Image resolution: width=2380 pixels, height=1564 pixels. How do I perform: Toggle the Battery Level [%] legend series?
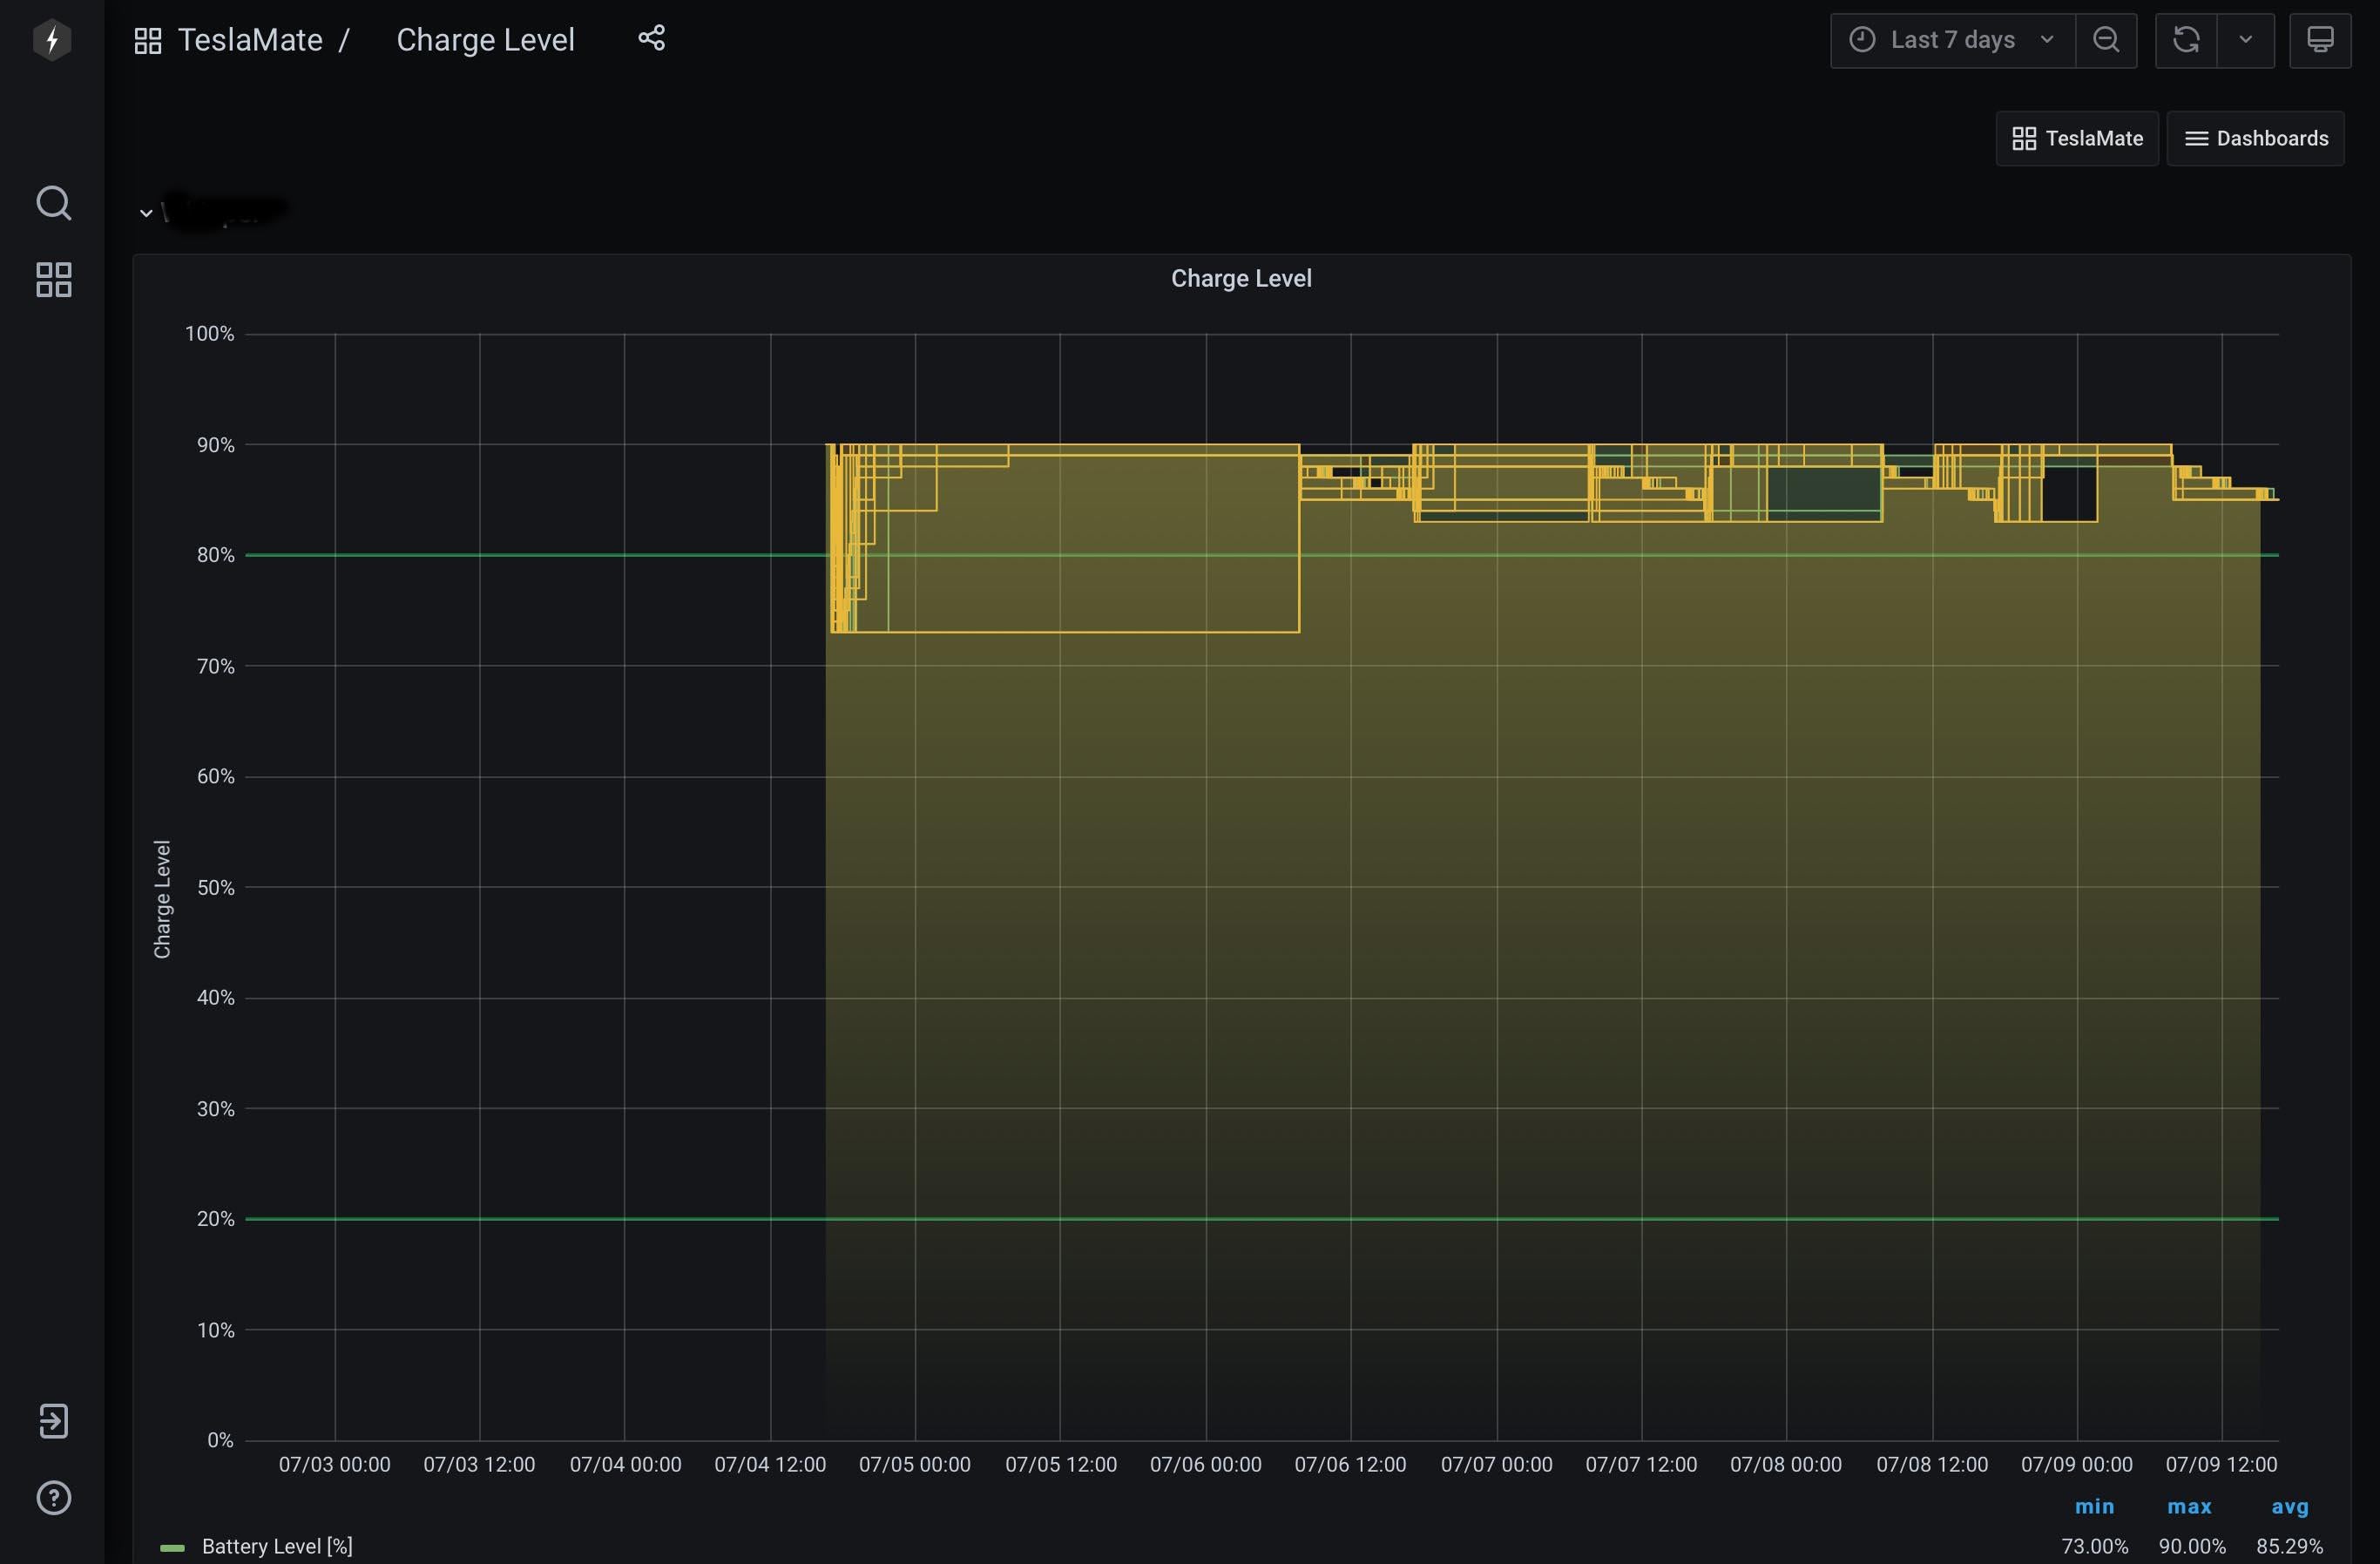pyautogui.click(x=277, y=1546)
